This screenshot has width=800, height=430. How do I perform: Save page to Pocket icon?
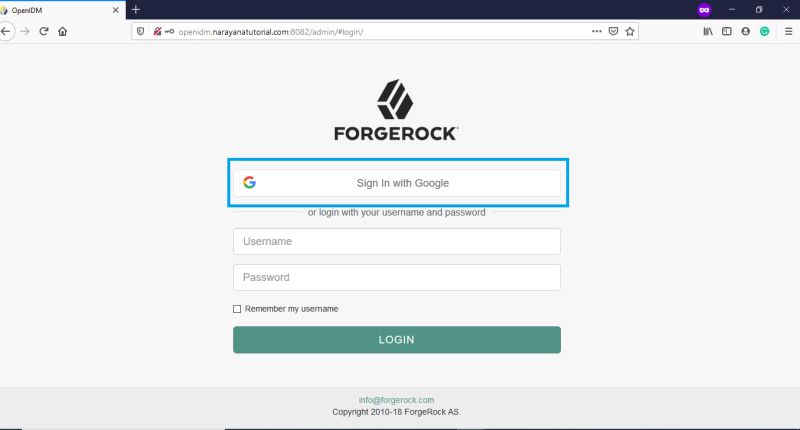pyautogui.click(x=613, y=32)
